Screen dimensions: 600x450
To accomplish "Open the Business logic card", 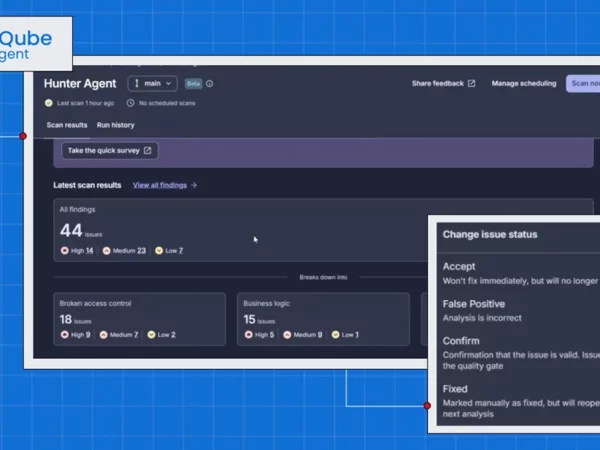I will pyautogui.click(x=323, y=319).
